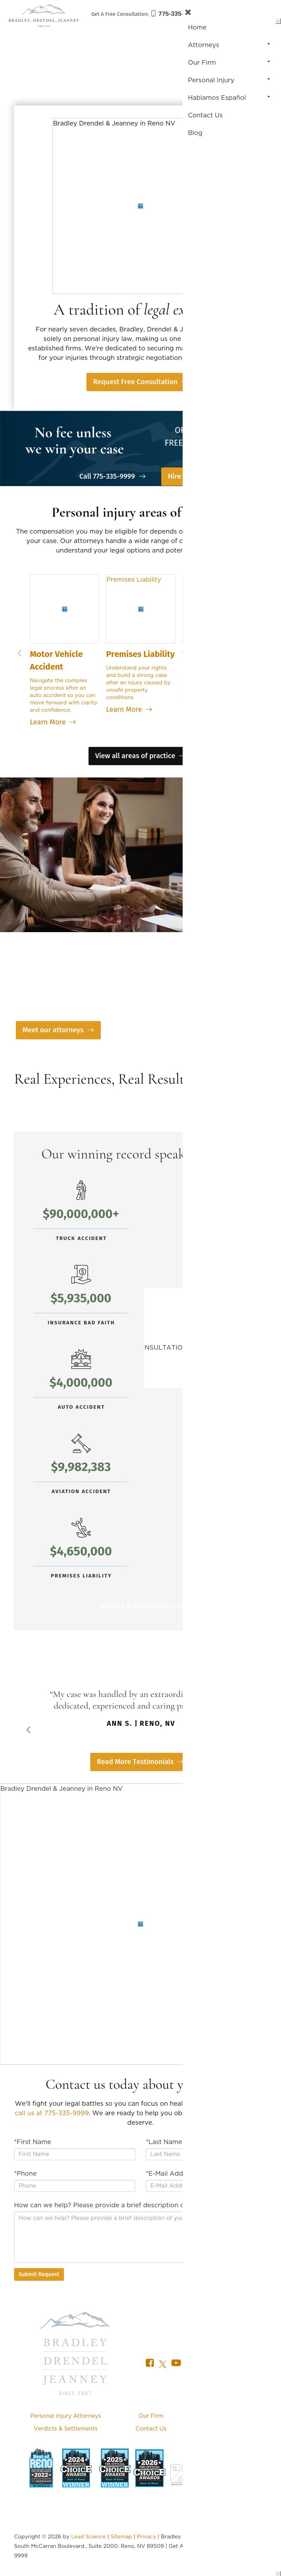Expand the Attorneys submenu arrow
Image resolution: width=281 pixels, height=2576 pixels.
tap(268, 44)
